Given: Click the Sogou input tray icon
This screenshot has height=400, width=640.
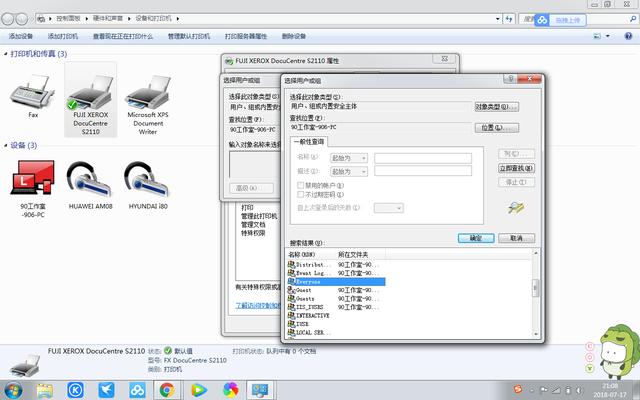Looking at the screenshot, I should [x=518, y=389].
